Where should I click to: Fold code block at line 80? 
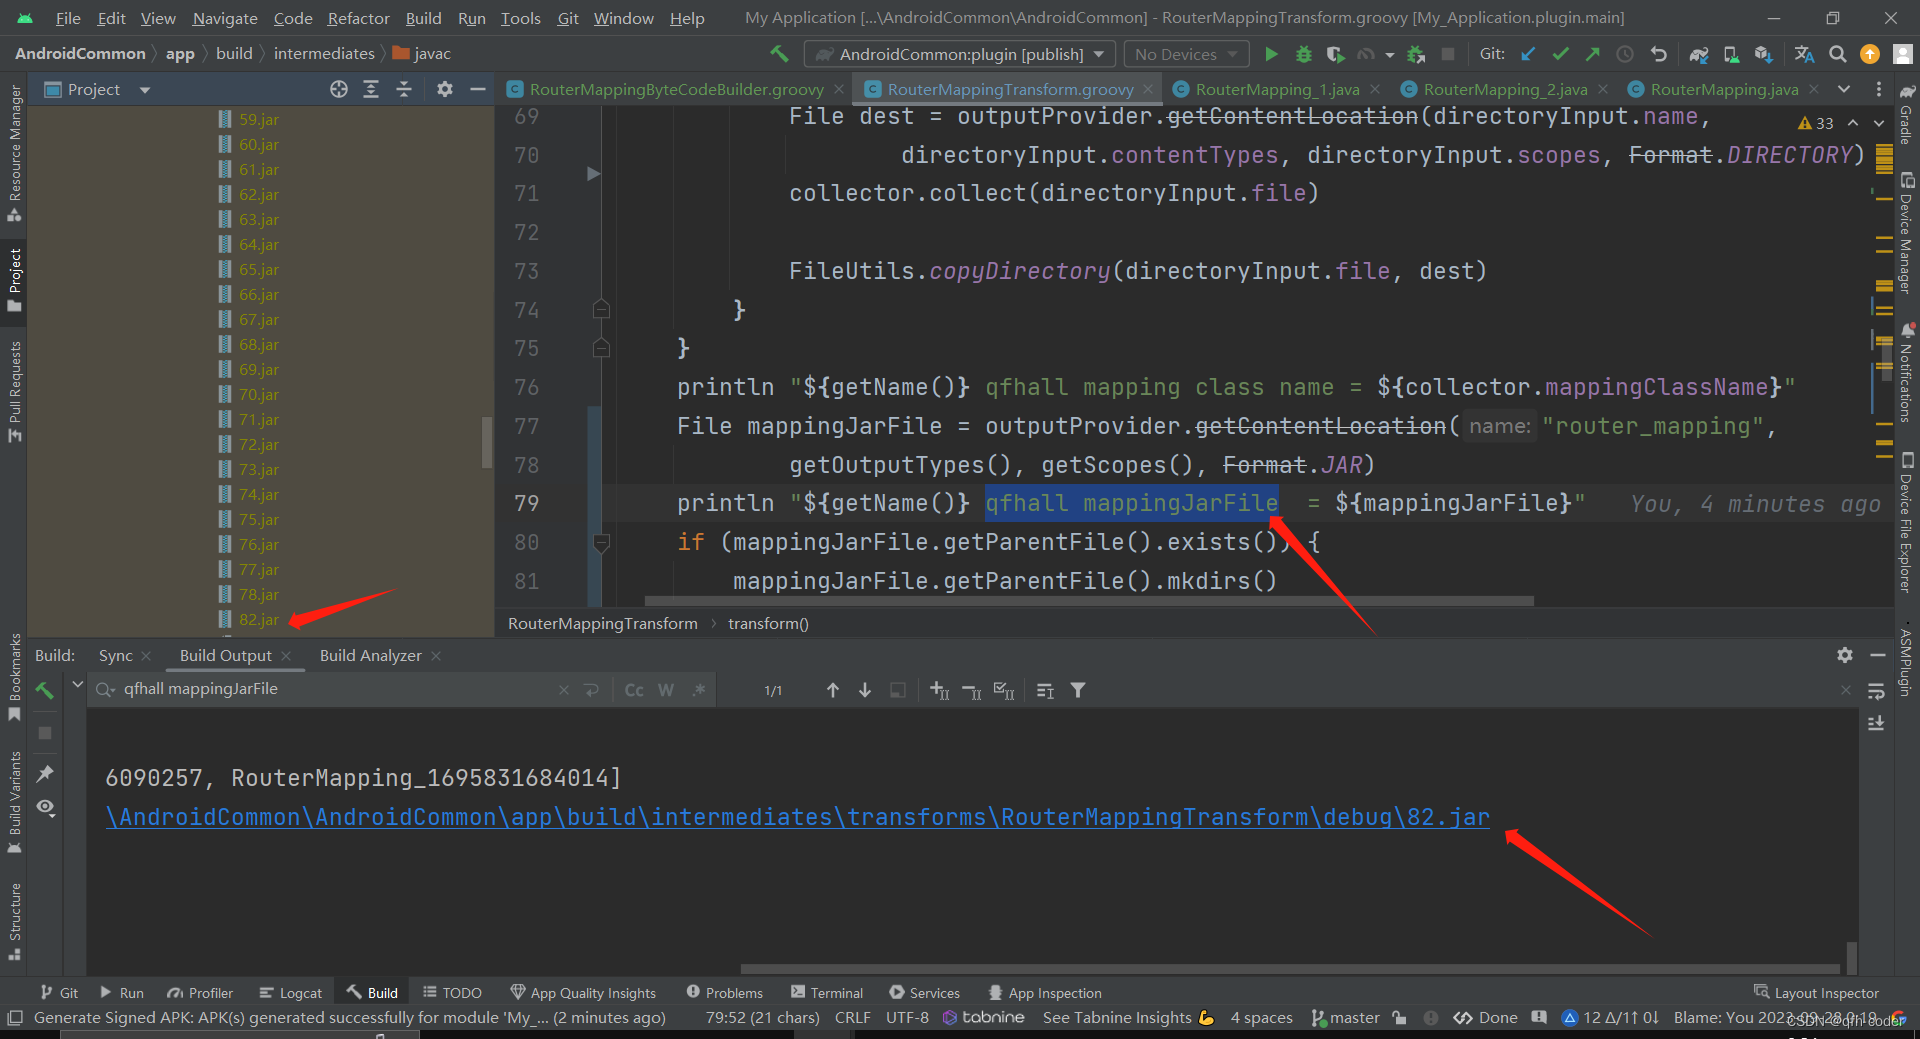point(601,543)
